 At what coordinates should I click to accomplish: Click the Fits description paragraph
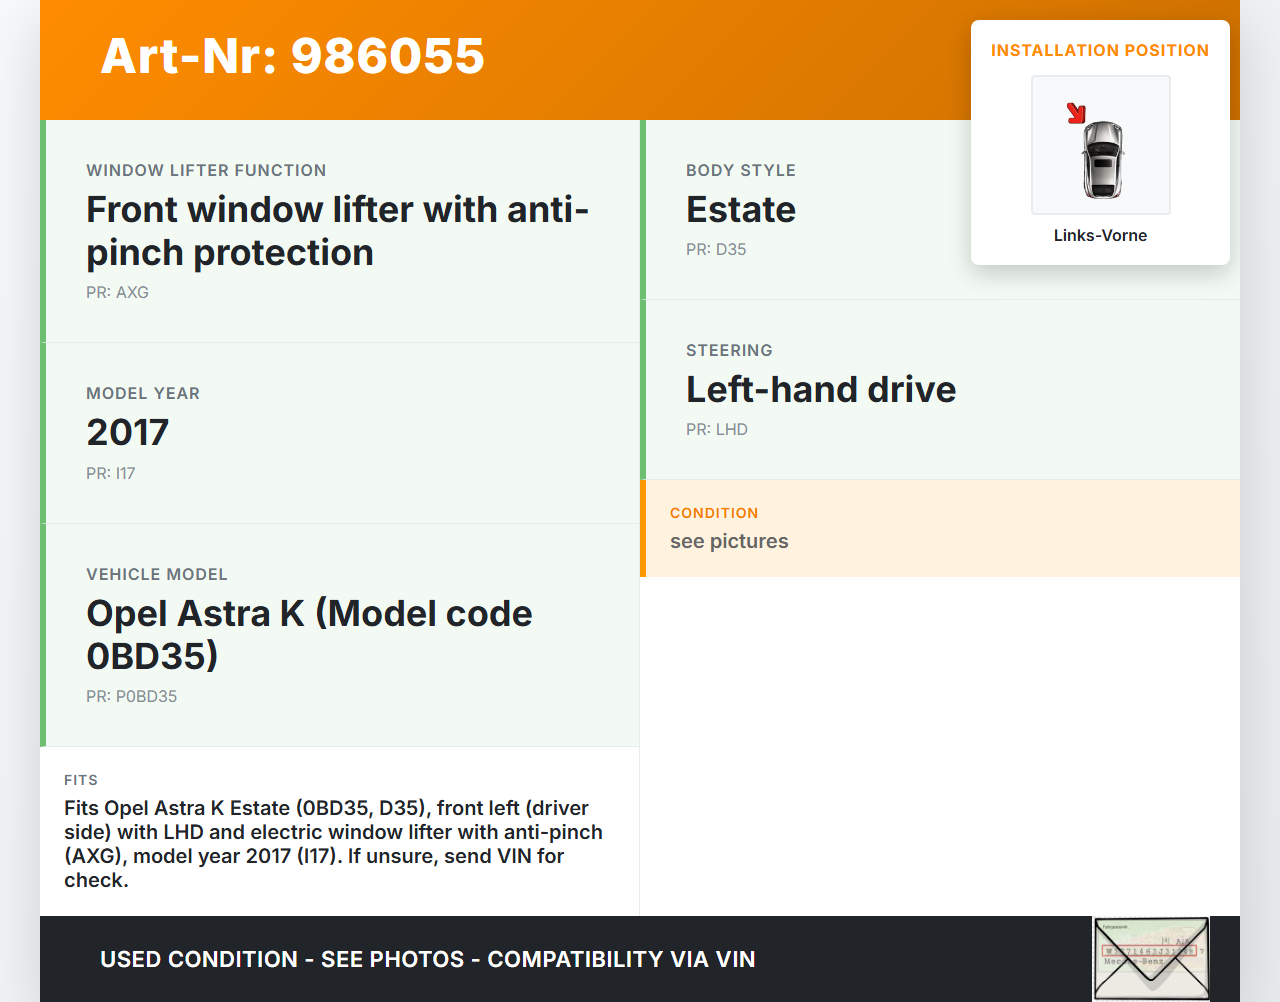333,843
